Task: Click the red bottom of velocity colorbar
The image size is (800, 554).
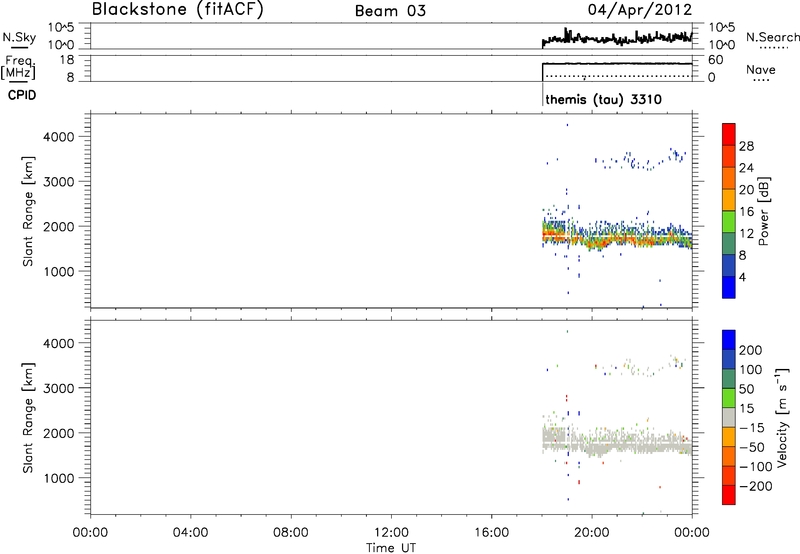Action: (729, 495)
